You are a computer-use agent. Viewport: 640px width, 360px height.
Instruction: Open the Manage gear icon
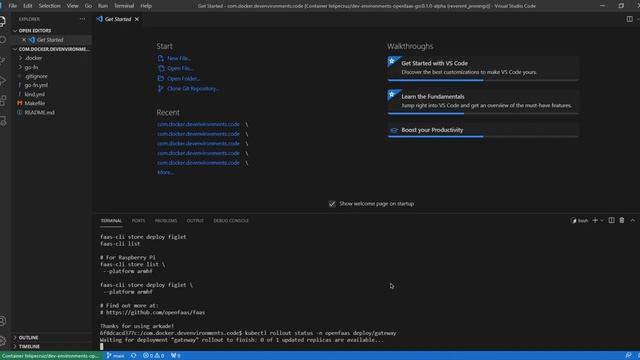(2, 341)
